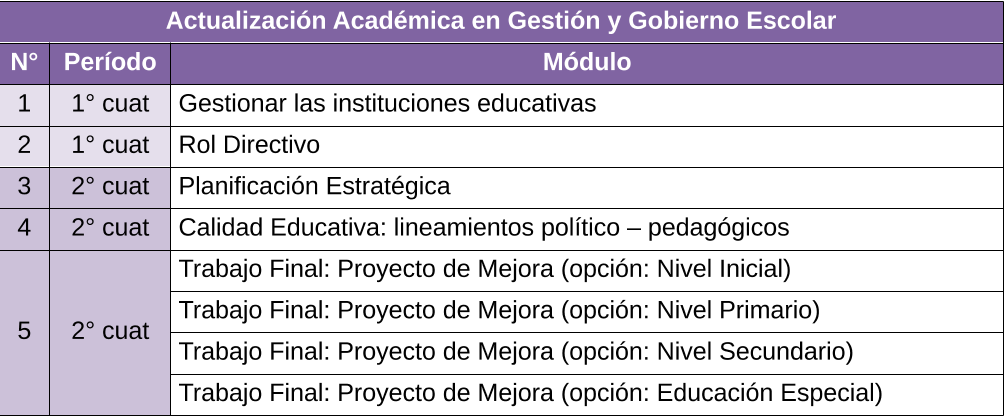The image size is (1007, 417).
Task: Click the merged 2° cuat cell for row 5
Action: pyautogui.click(x=110, y=333)
